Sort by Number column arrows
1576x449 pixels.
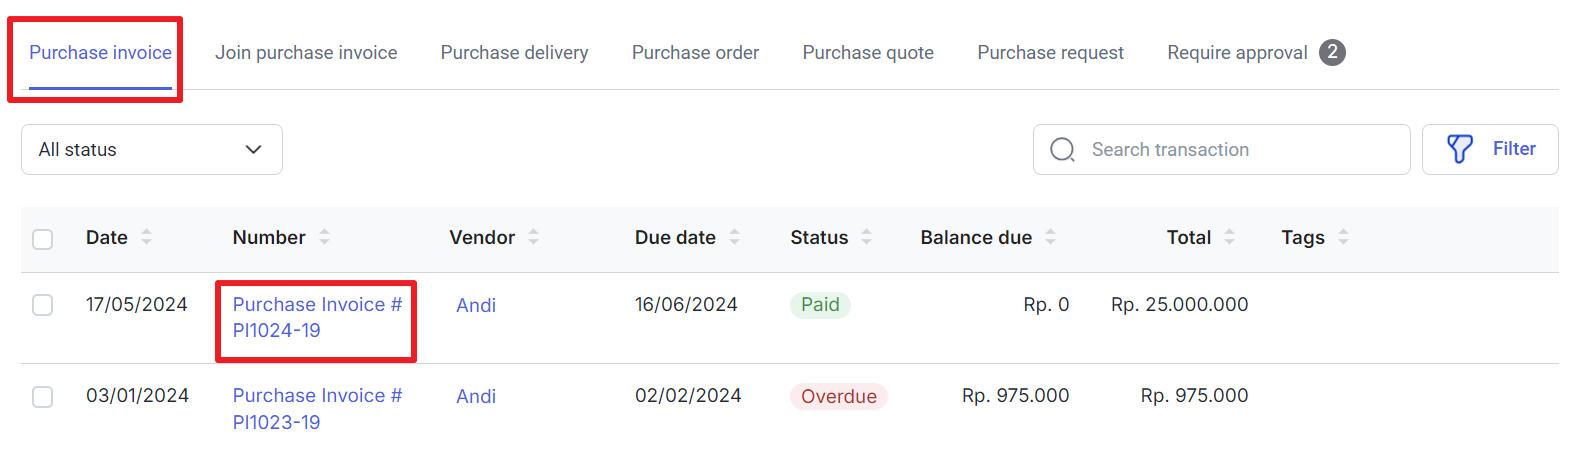pos(324,237)
